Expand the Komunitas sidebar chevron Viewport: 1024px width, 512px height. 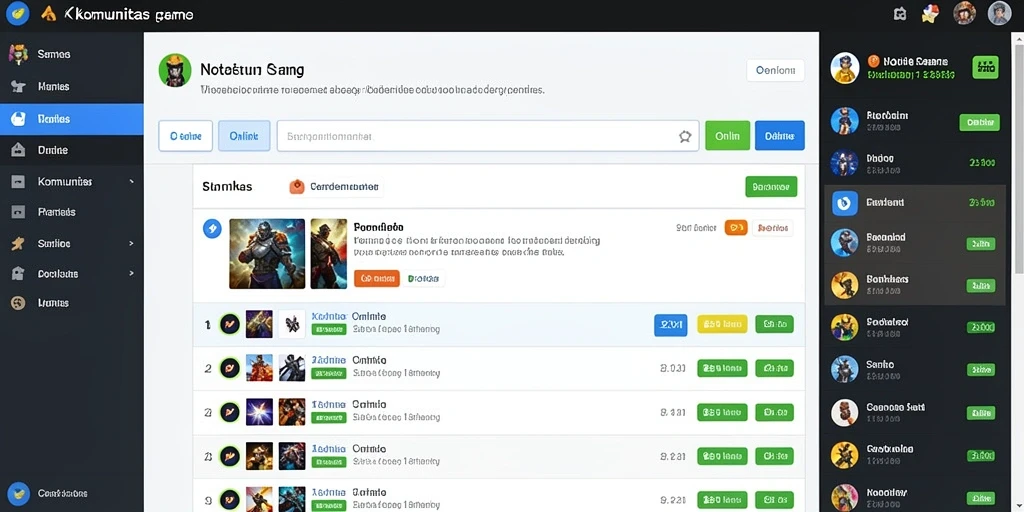(131, 182)
